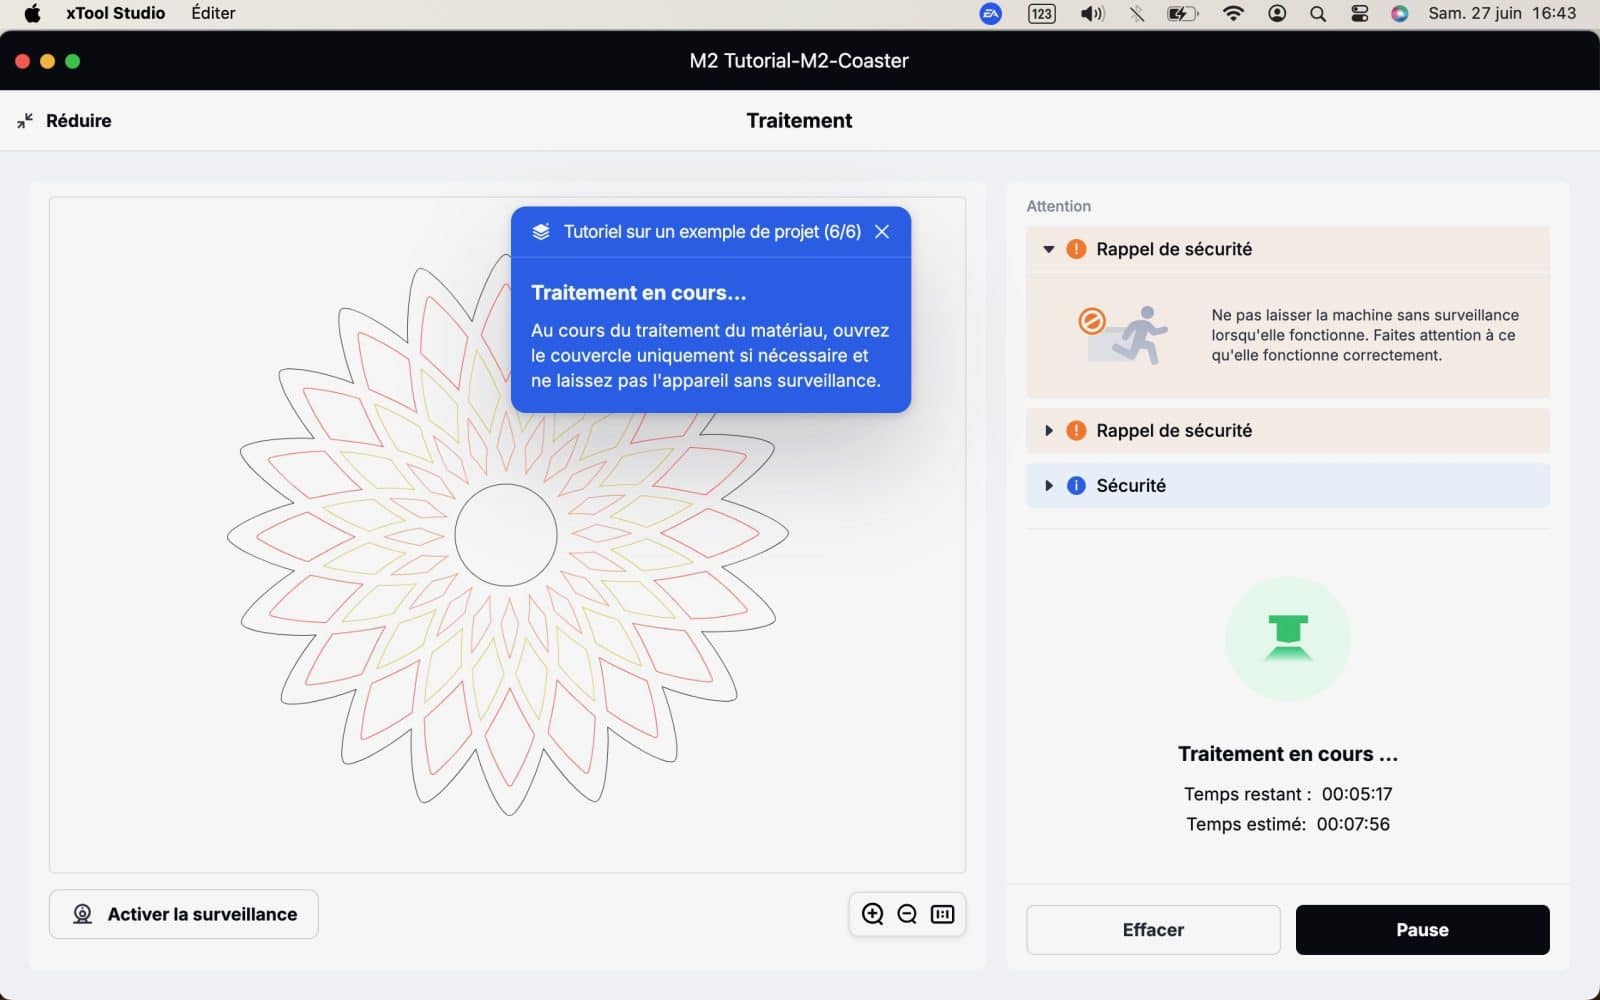Clear the job with Effacer button
The height and width of the screenshot is (1000, 1600).
pos(1153,930)
